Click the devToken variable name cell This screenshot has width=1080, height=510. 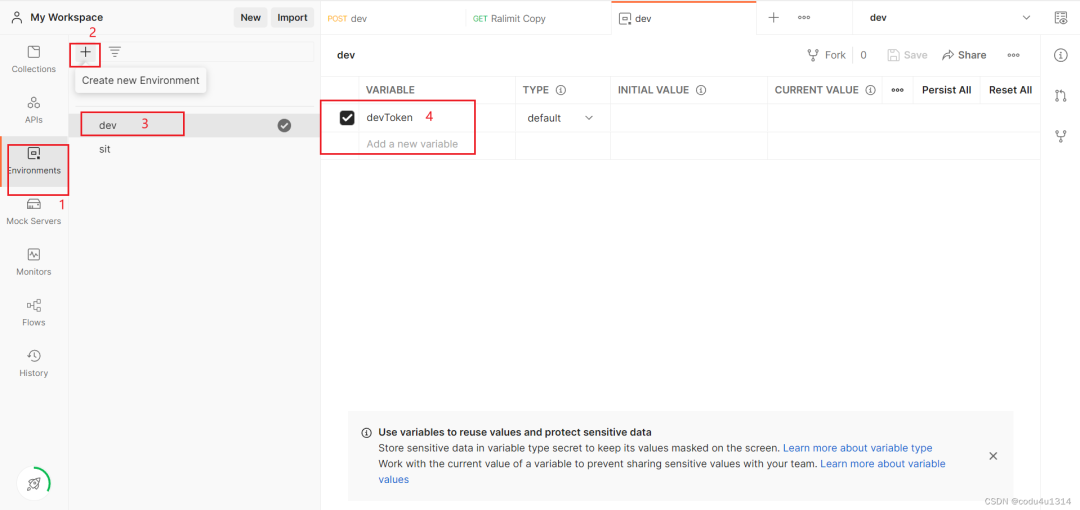(x=437, y=118)
